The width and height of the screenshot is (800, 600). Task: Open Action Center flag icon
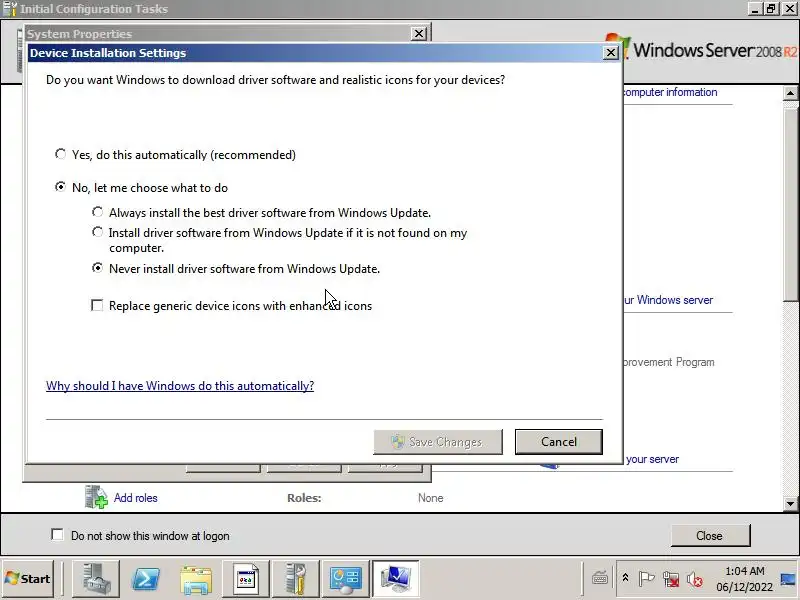tap(646, 579)
